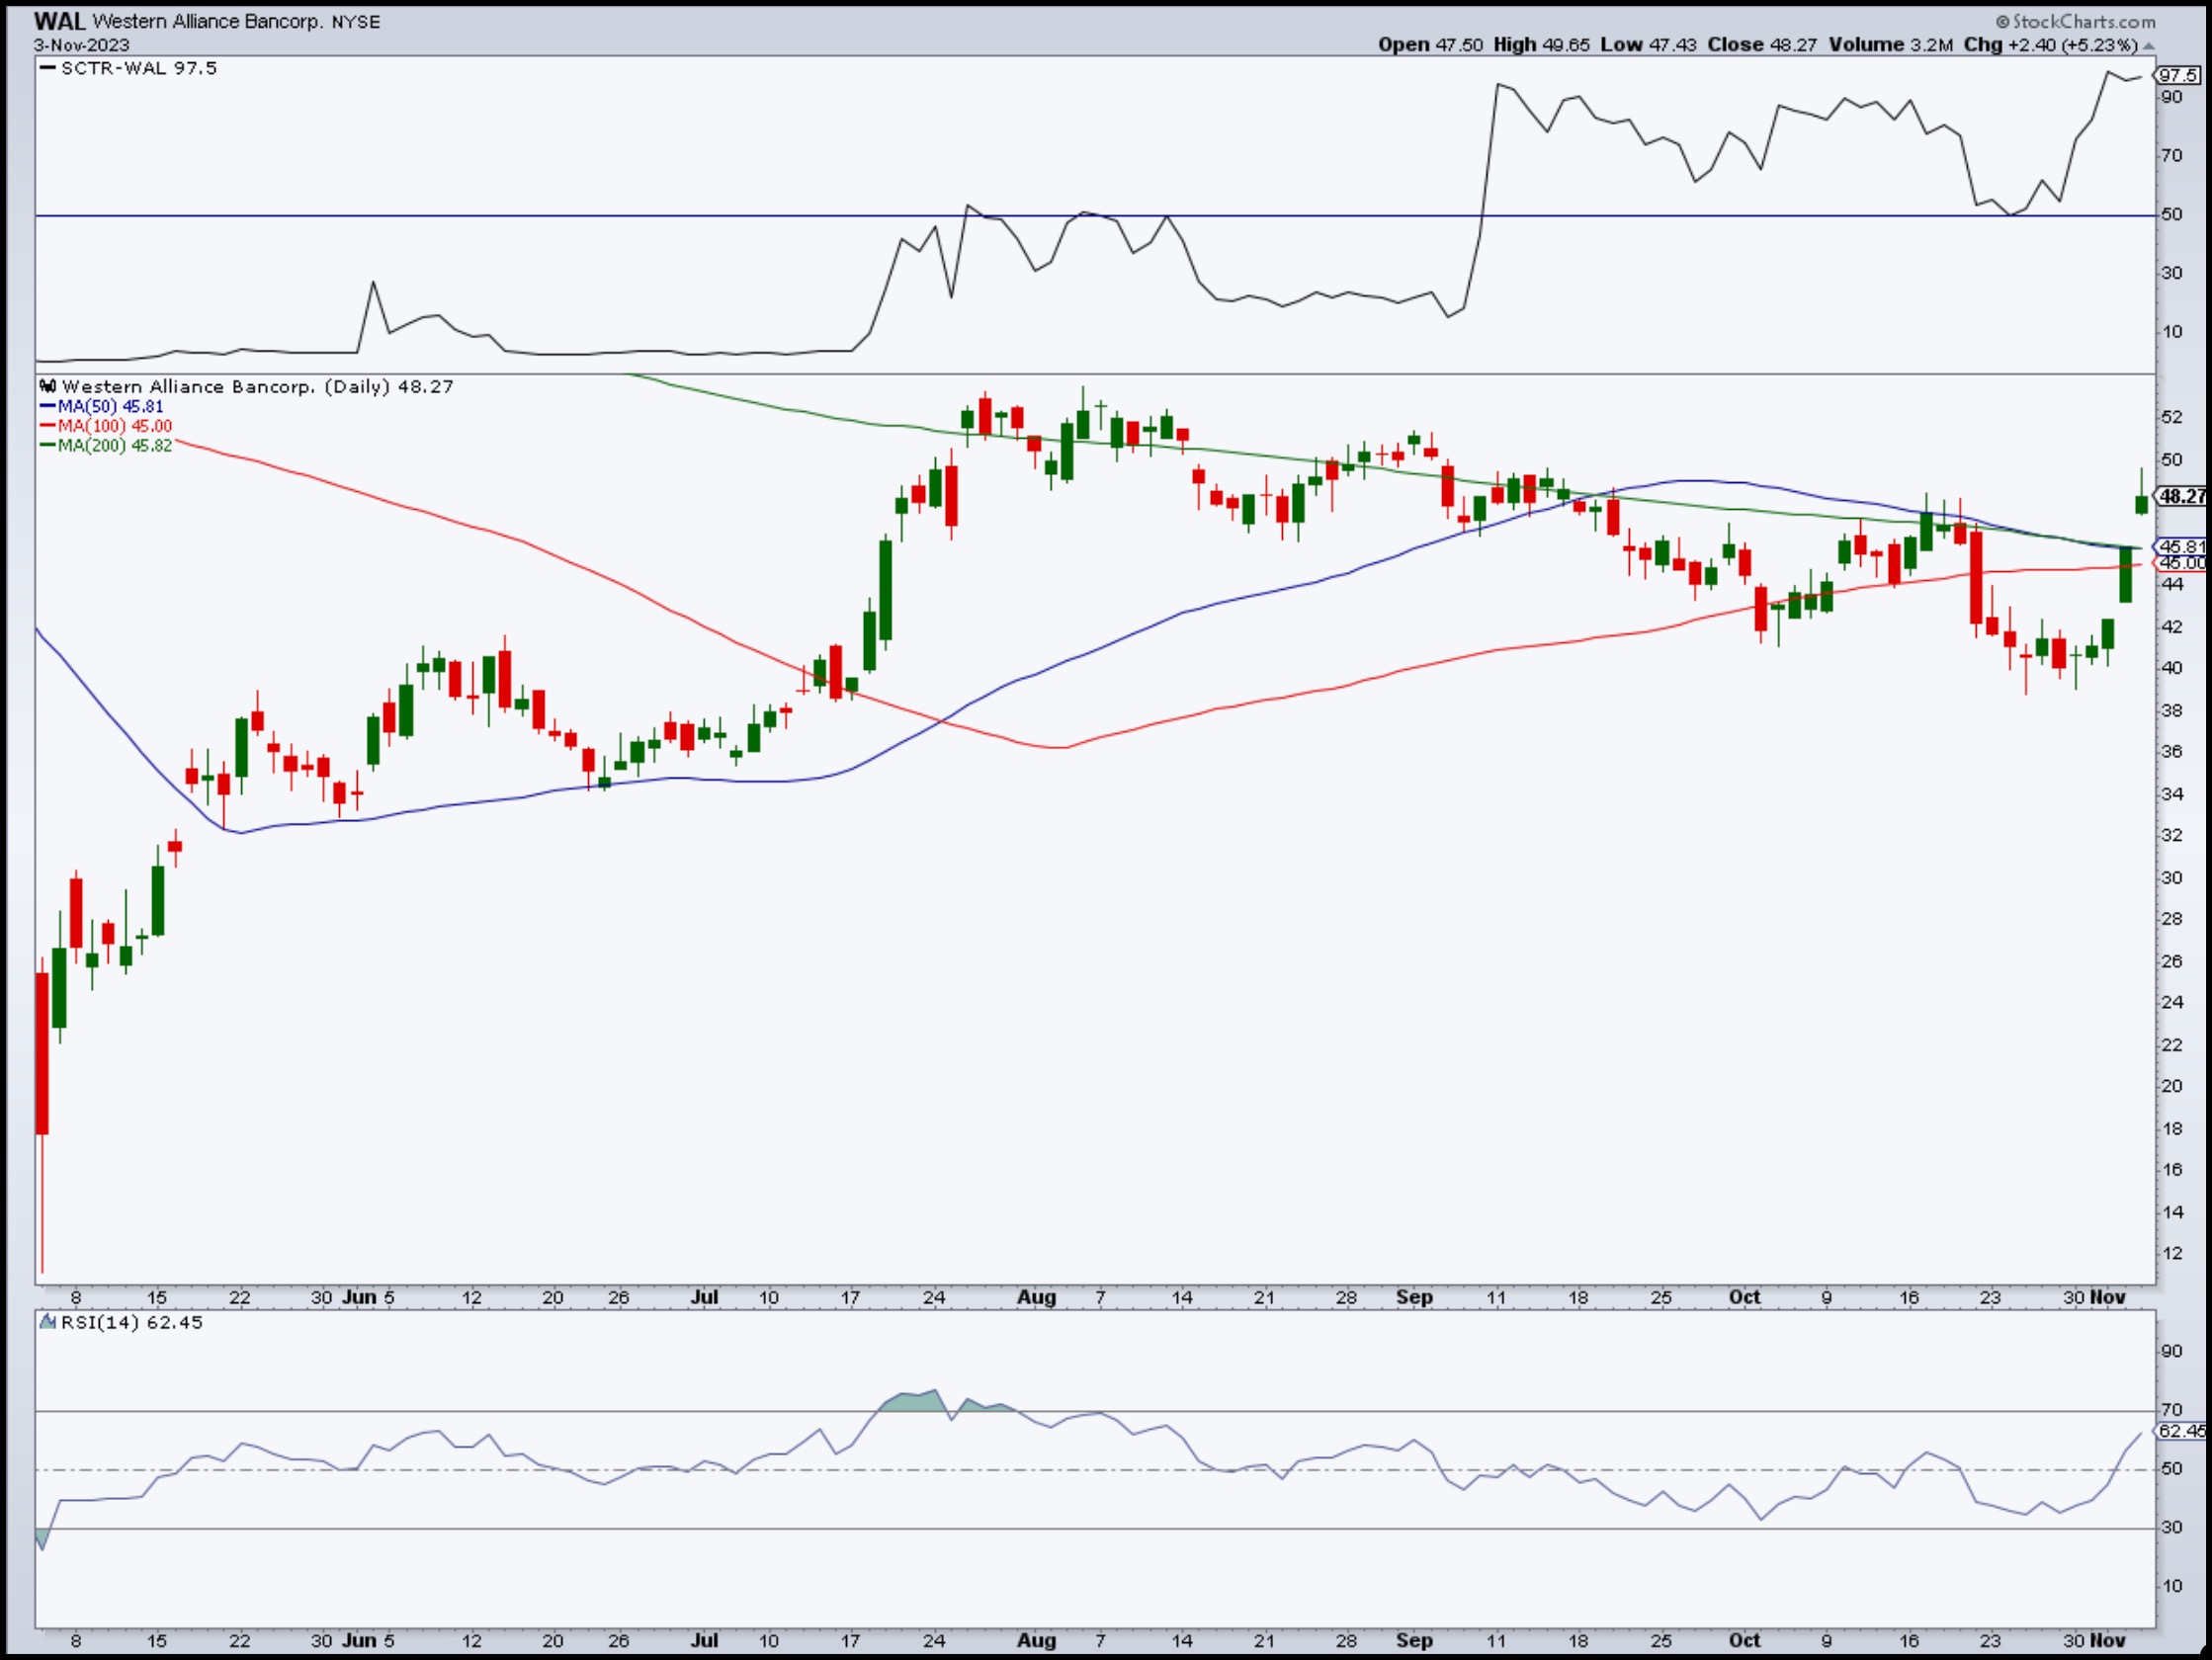
Task: Click the candlestick icon beside Western Alliance Bancorp. (Daily)
Action: [47, 386]
